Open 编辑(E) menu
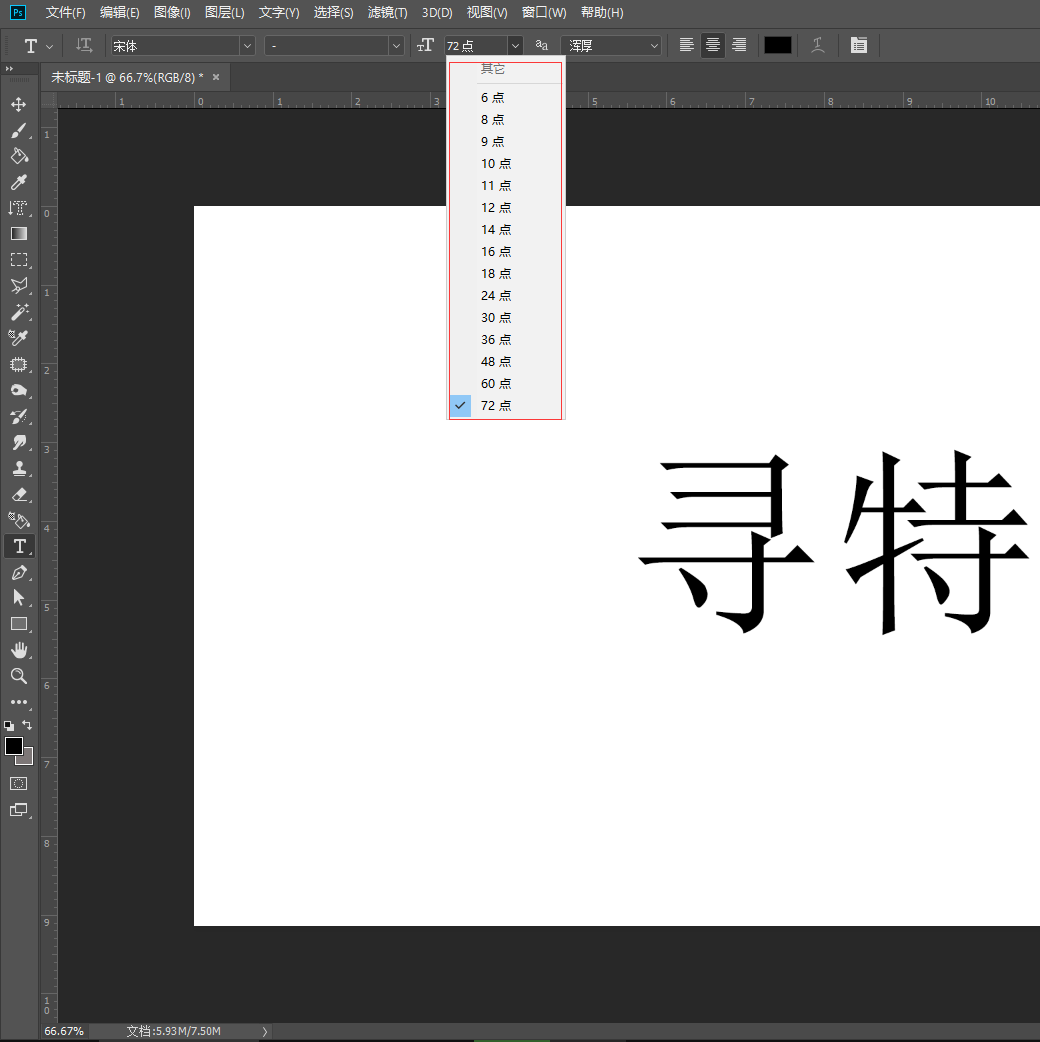This screenshot has width=1040, height=1042. 120,13
